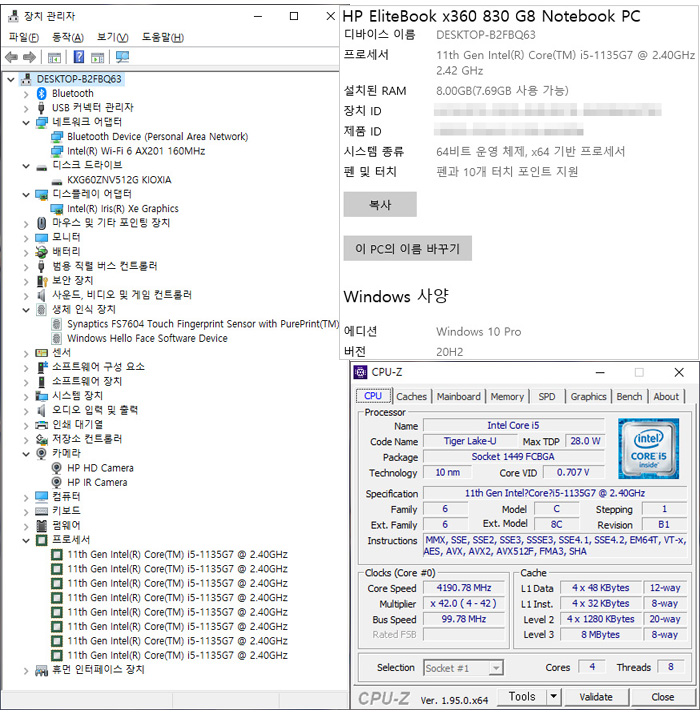Click the first i5-1135G7 processor entry icon

pos(57,555)
